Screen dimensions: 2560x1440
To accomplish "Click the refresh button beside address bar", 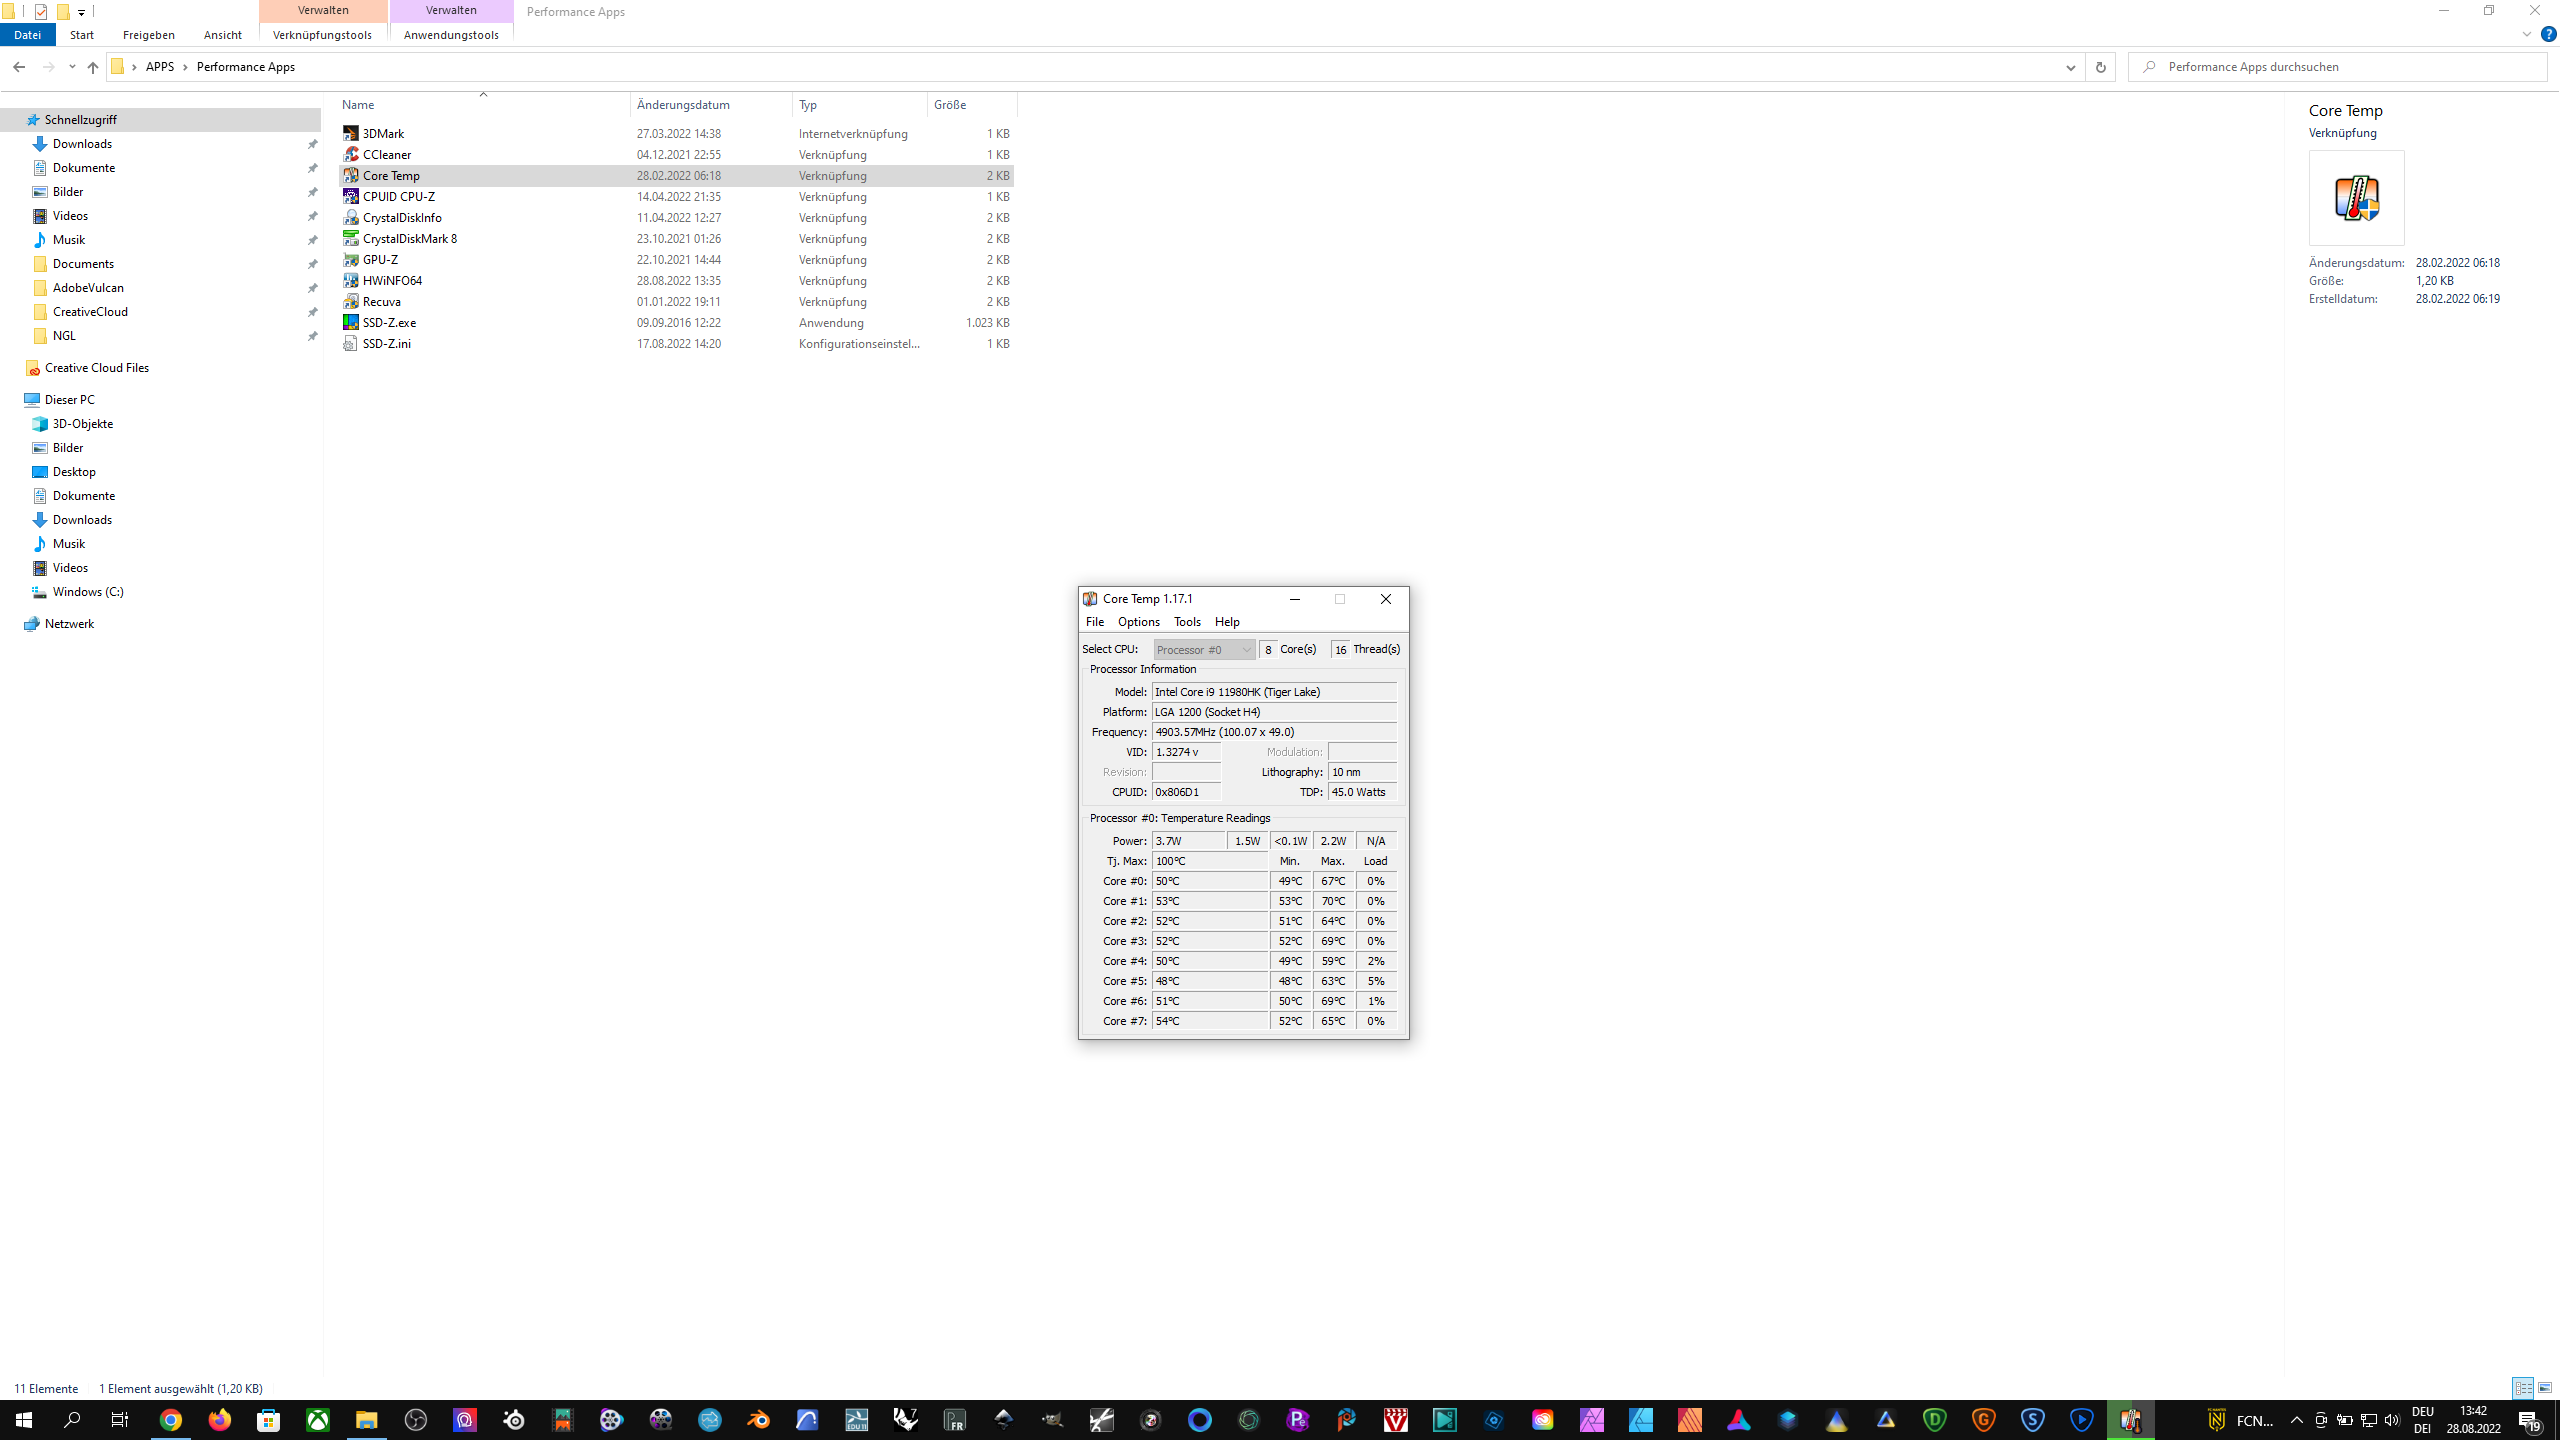I will [x=2100, y=67].
